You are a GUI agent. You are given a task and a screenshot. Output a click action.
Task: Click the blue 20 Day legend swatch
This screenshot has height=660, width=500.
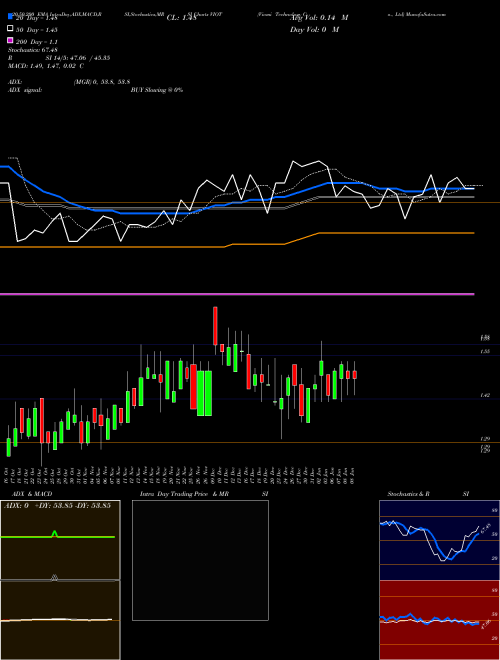pyautogui.click(x=10, y=17)
